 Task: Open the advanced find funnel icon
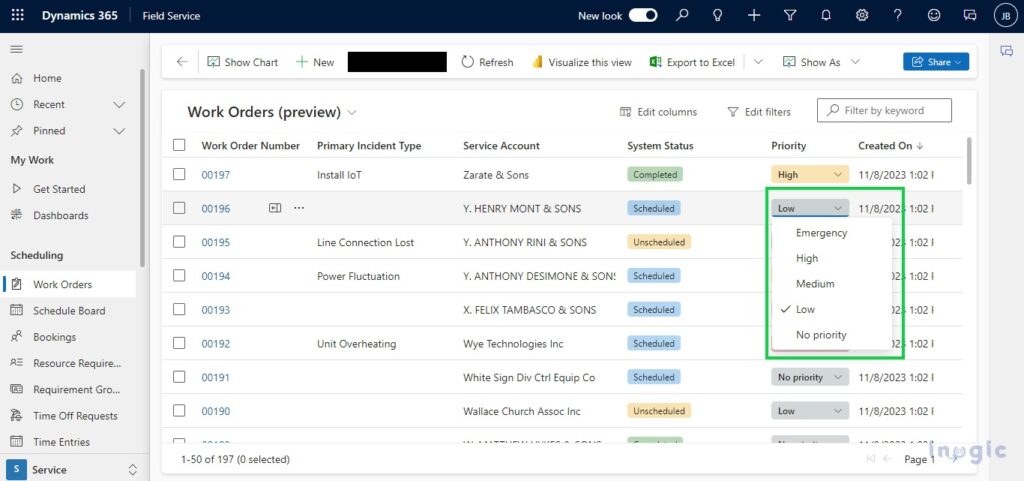790,15
